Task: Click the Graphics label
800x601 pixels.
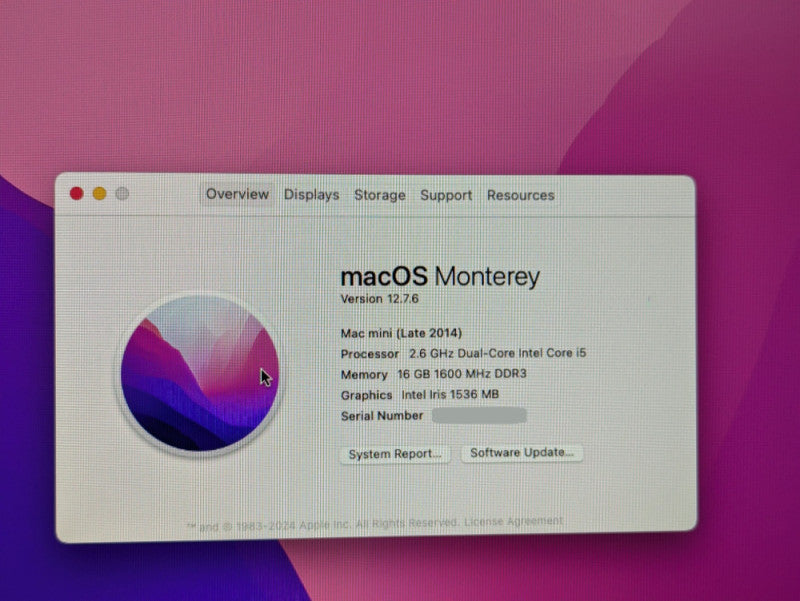Action: pyautogui.click(x=366, y=395)
